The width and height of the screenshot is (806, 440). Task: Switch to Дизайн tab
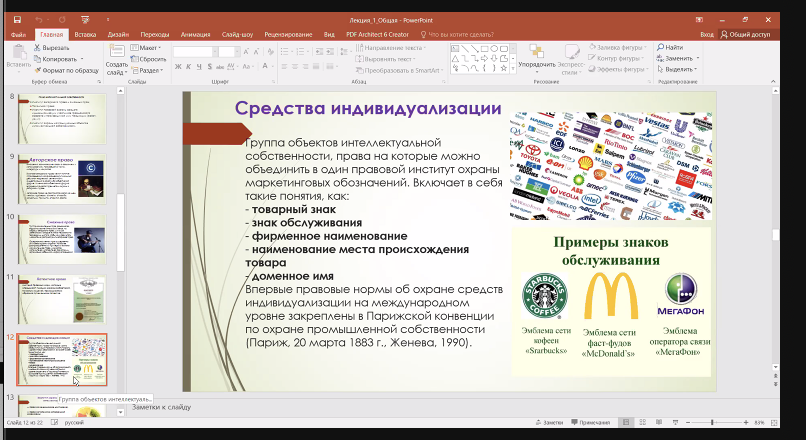[118, 34]
